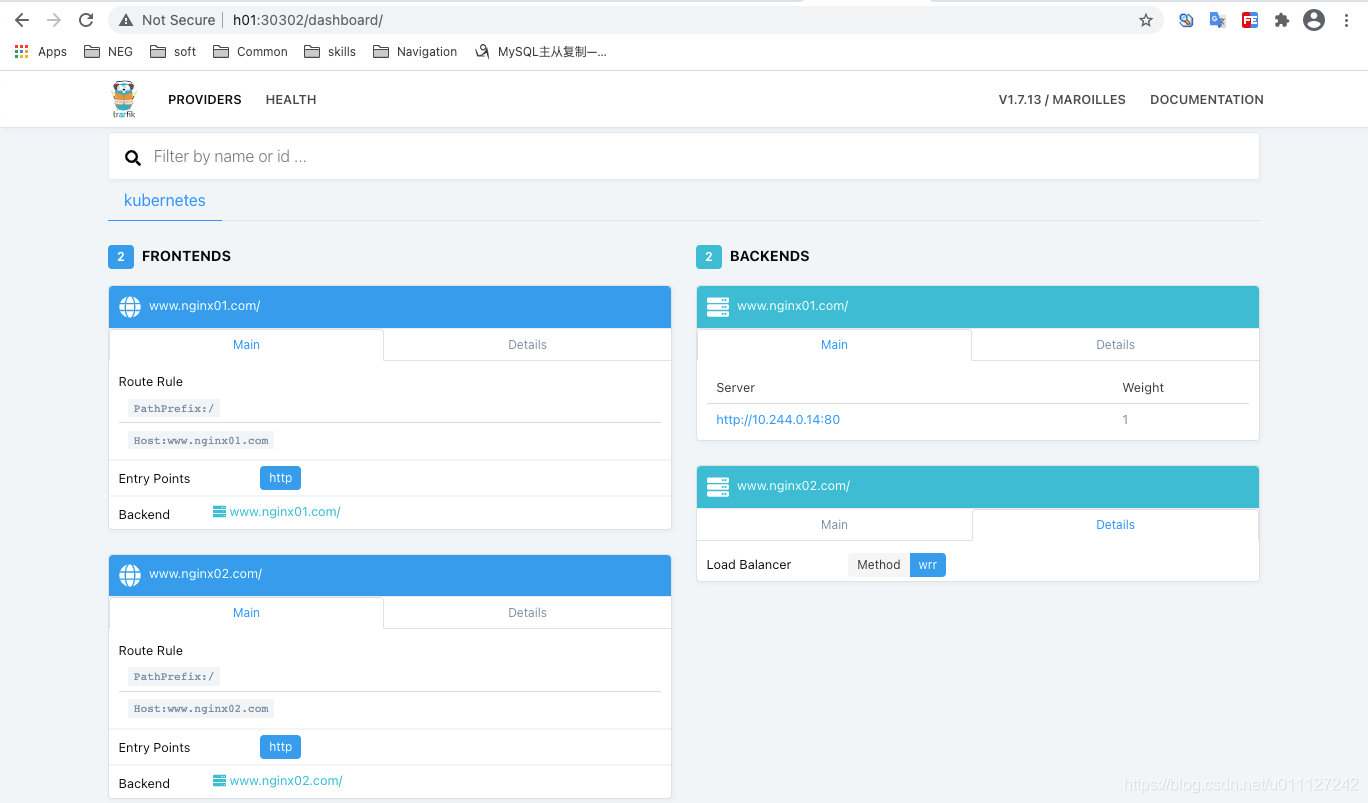Open the Apps bookmarks shortcut
This screenshot has width=1368, height=803.
pos(41,52)
